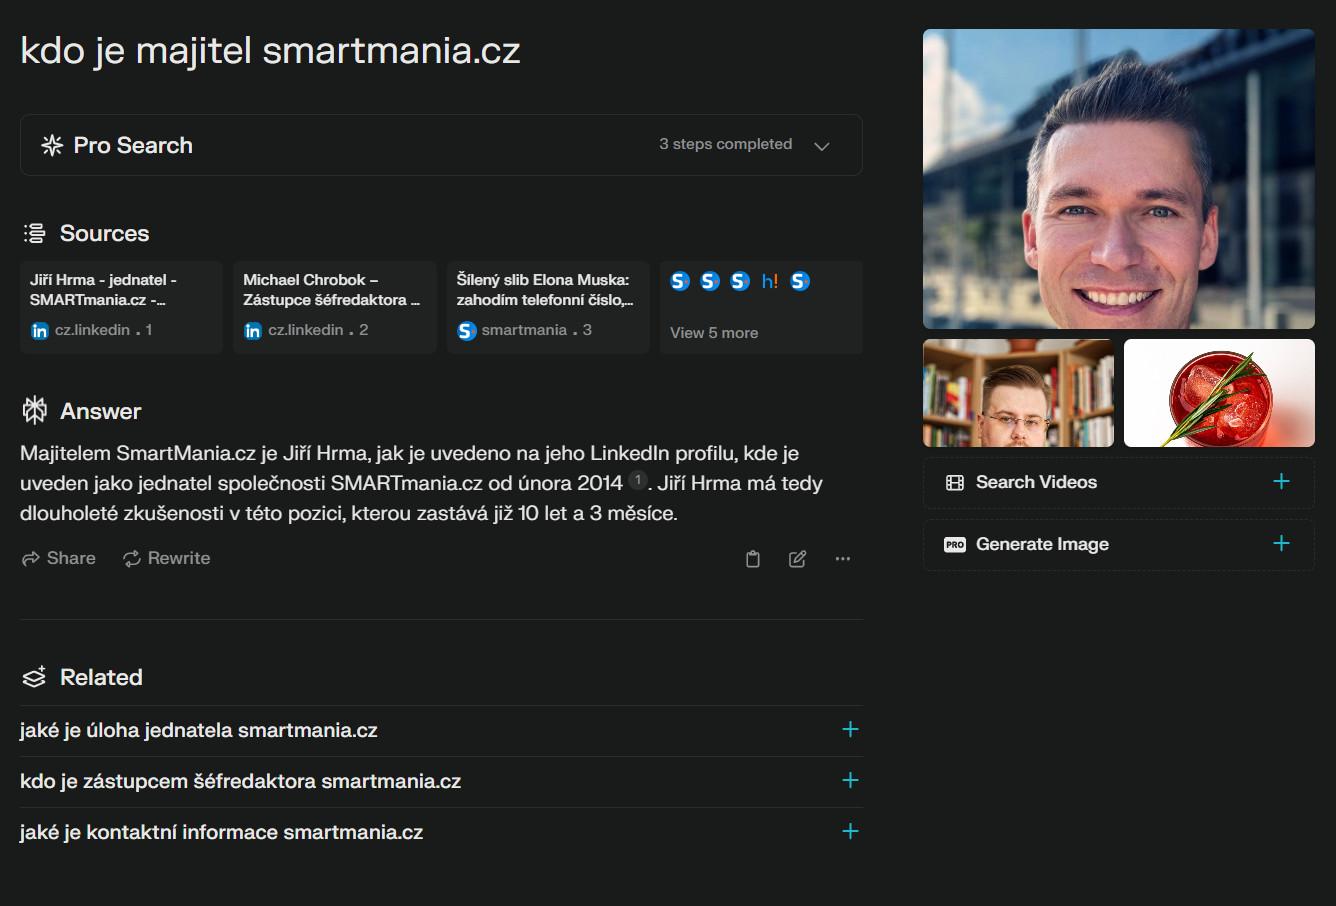The image size is (1336, 906).
Task: Click the query title 'kdo je majitel smartmania.cz'
Action: tap(270, 51)
